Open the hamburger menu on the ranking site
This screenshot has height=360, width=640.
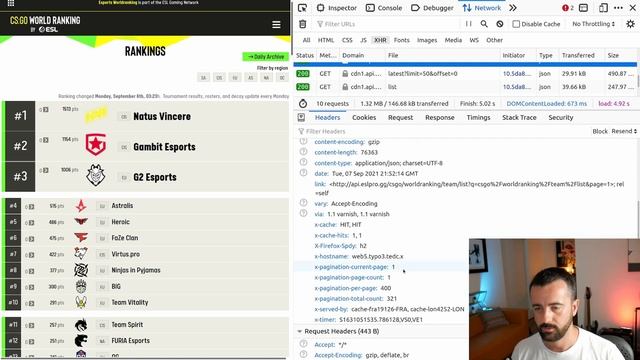pyautogui.click(x=276, y=24)
